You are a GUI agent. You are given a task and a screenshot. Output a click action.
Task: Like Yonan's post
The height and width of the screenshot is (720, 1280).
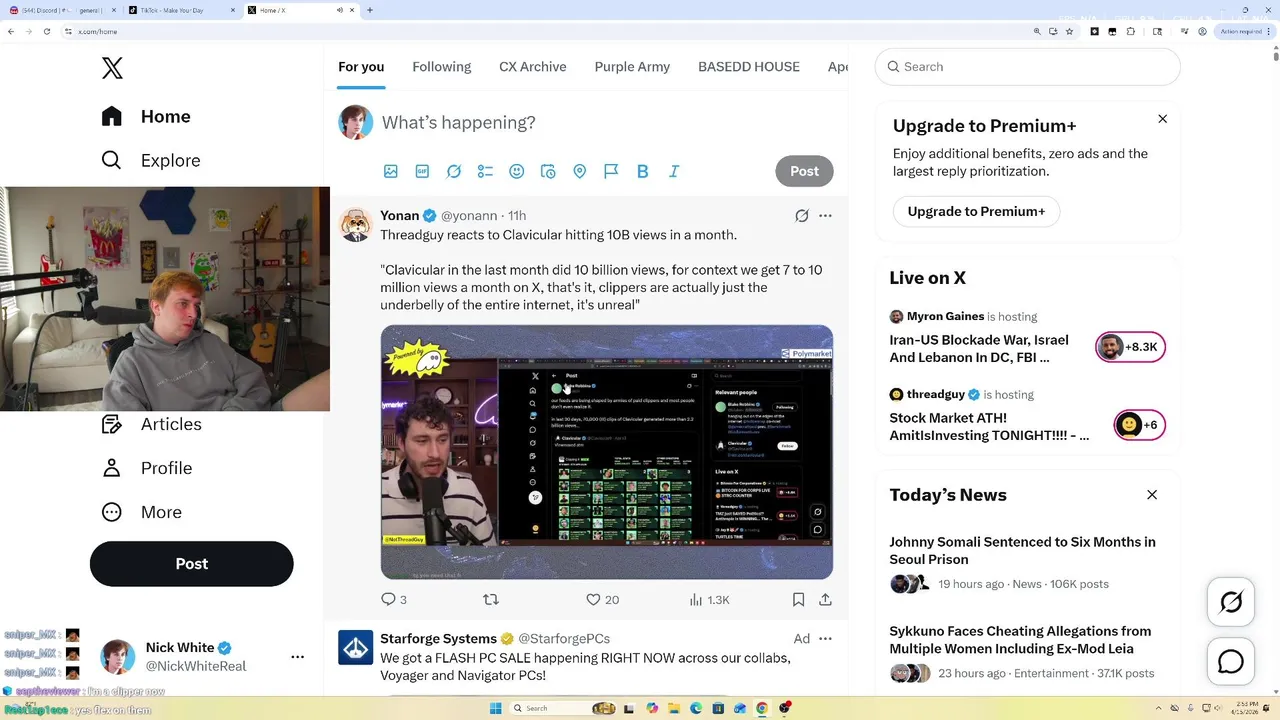click(593, 599)
